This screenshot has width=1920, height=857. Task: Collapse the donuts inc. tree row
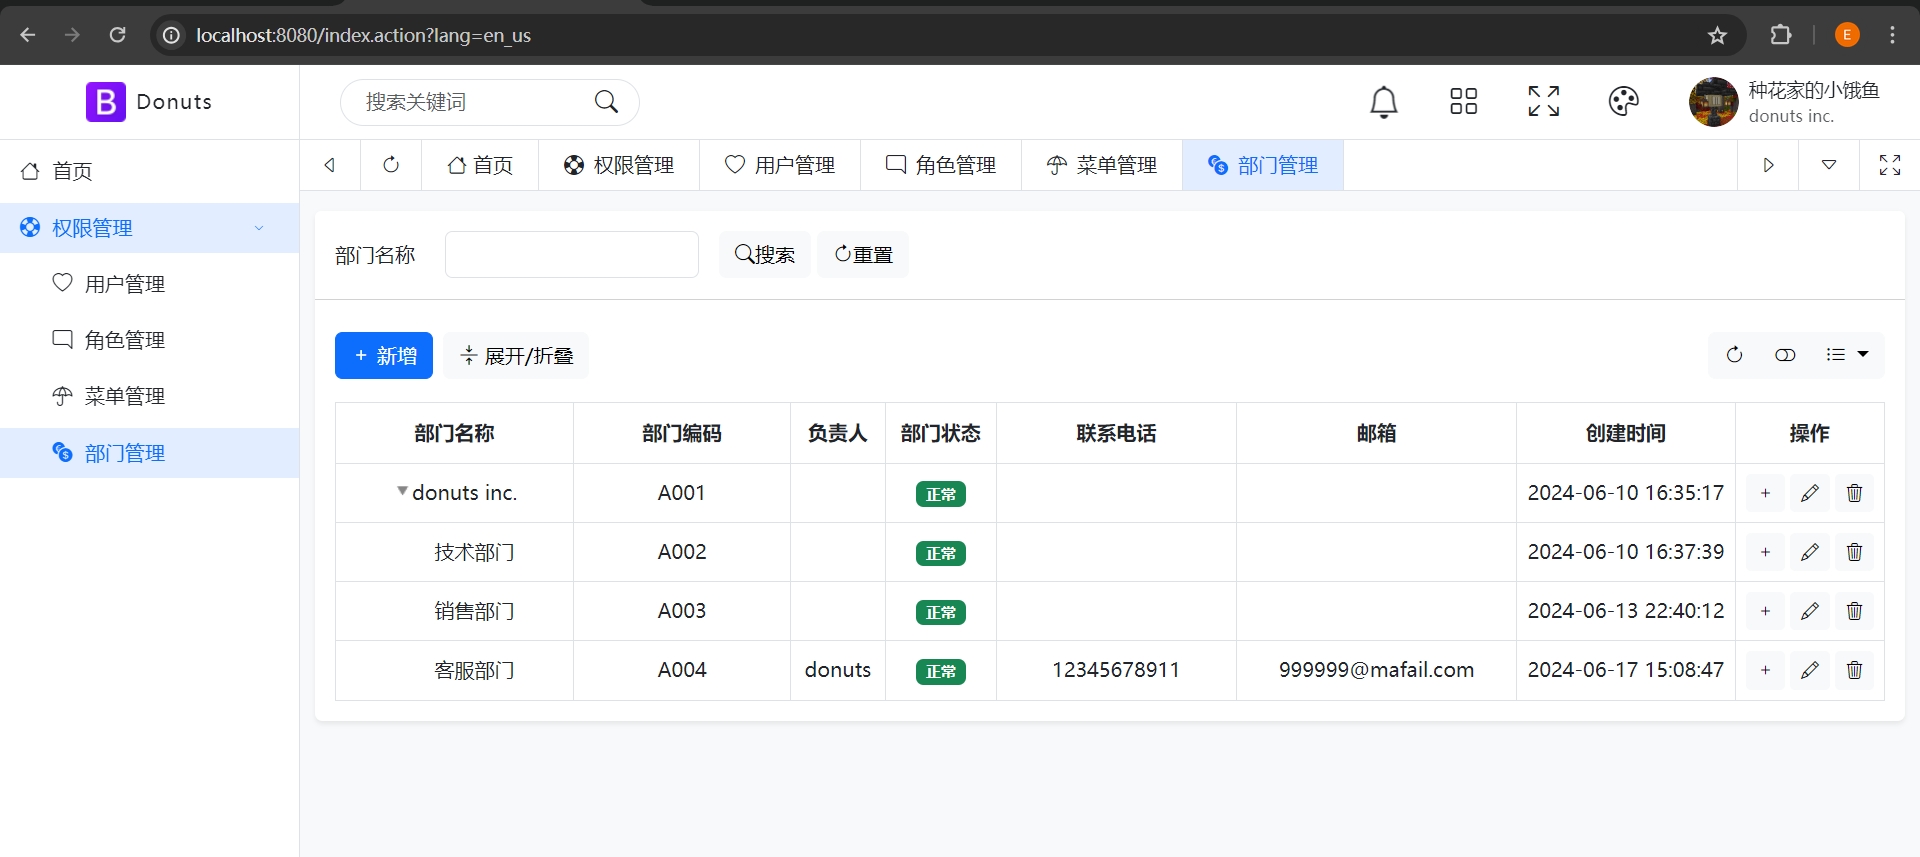click(x=402, y=491)
